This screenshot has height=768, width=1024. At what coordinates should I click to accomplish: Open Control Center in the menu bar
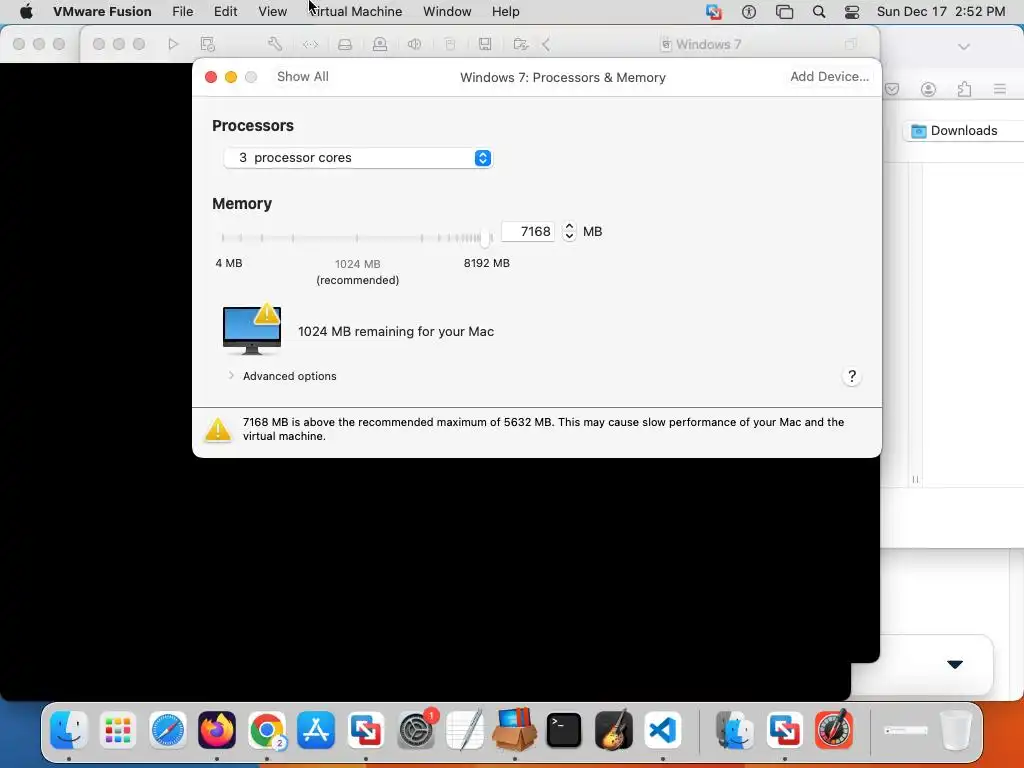pyautogui.click(x=852, y=12)
